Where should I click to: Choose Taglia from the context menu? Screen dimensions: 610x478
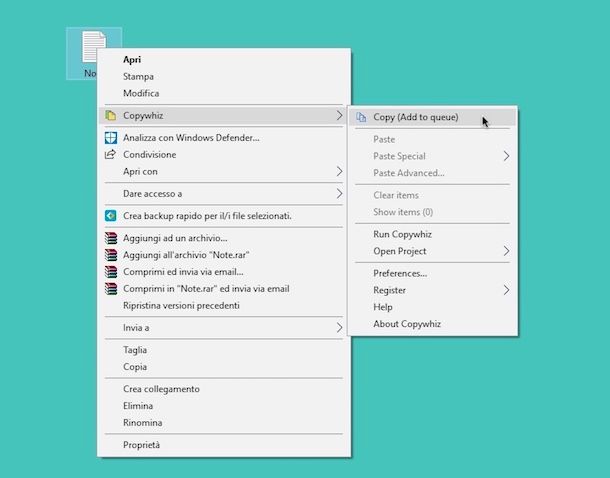[x=224, y=350]
